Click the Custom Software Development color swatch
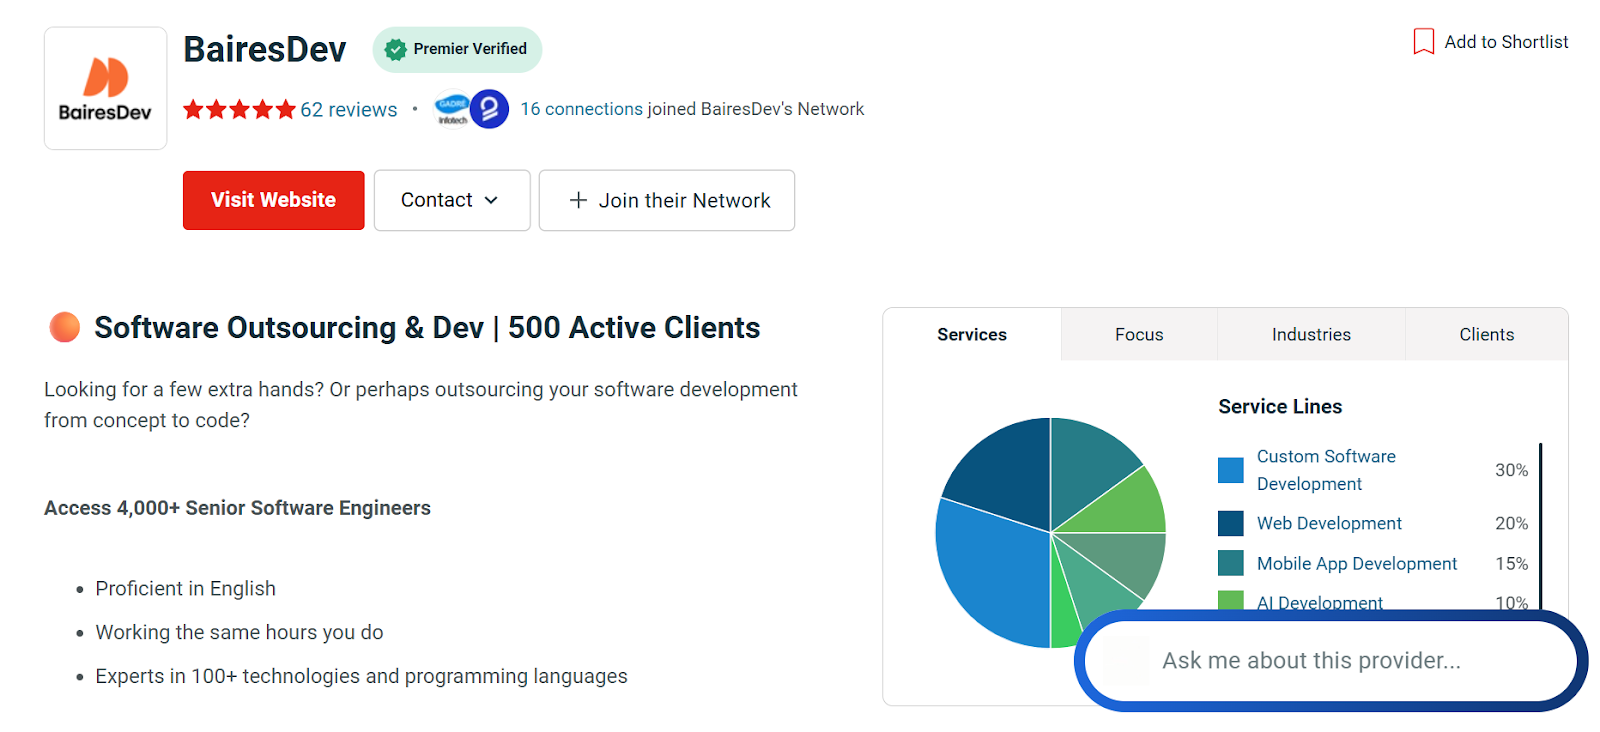The height and width of the screenshot is (732, 1600). [x=1230, y=470]
